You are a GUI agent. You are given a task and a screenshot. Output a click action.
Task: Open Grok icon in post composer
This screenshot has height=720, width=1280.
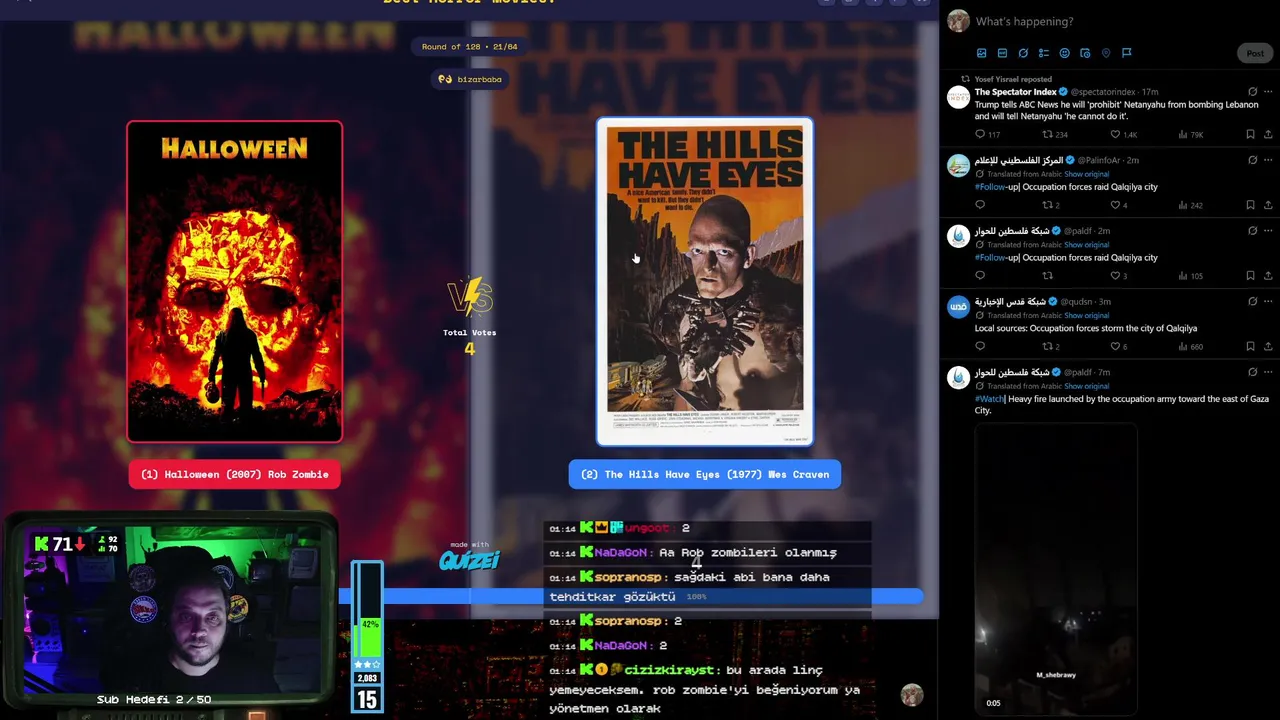point(1023,53)
